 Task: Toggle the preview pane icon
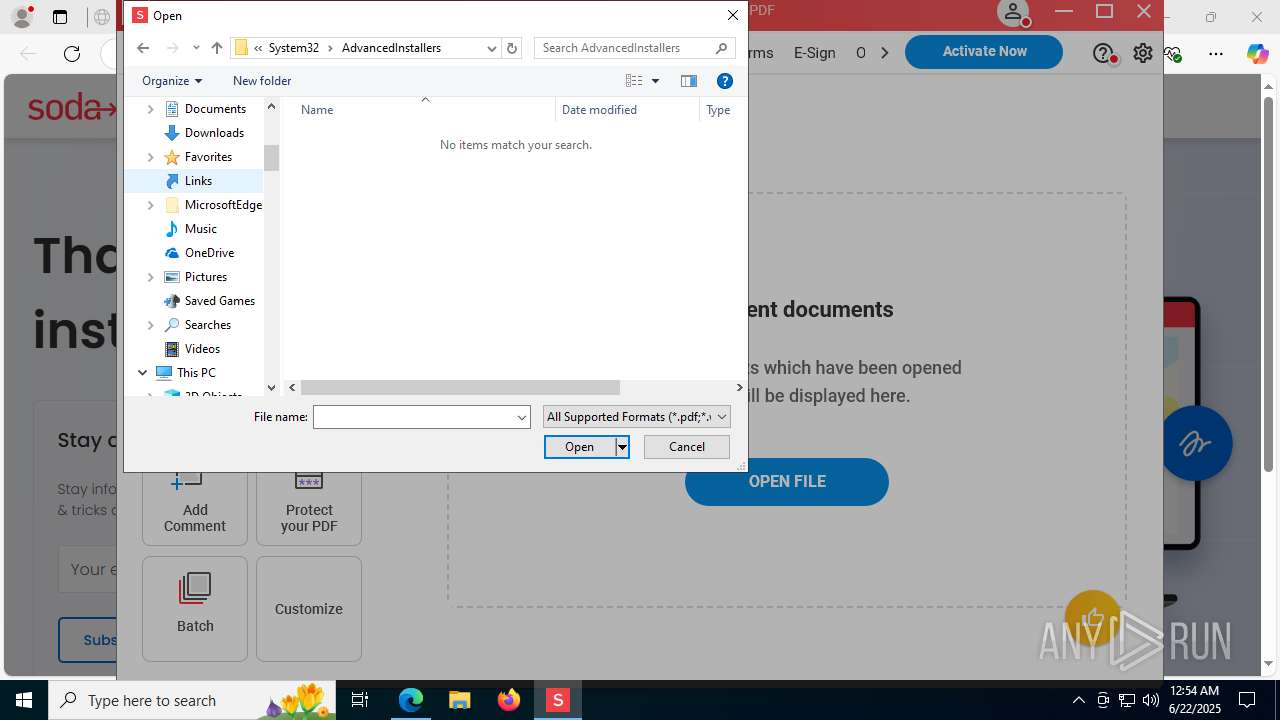tap(688, 81)
